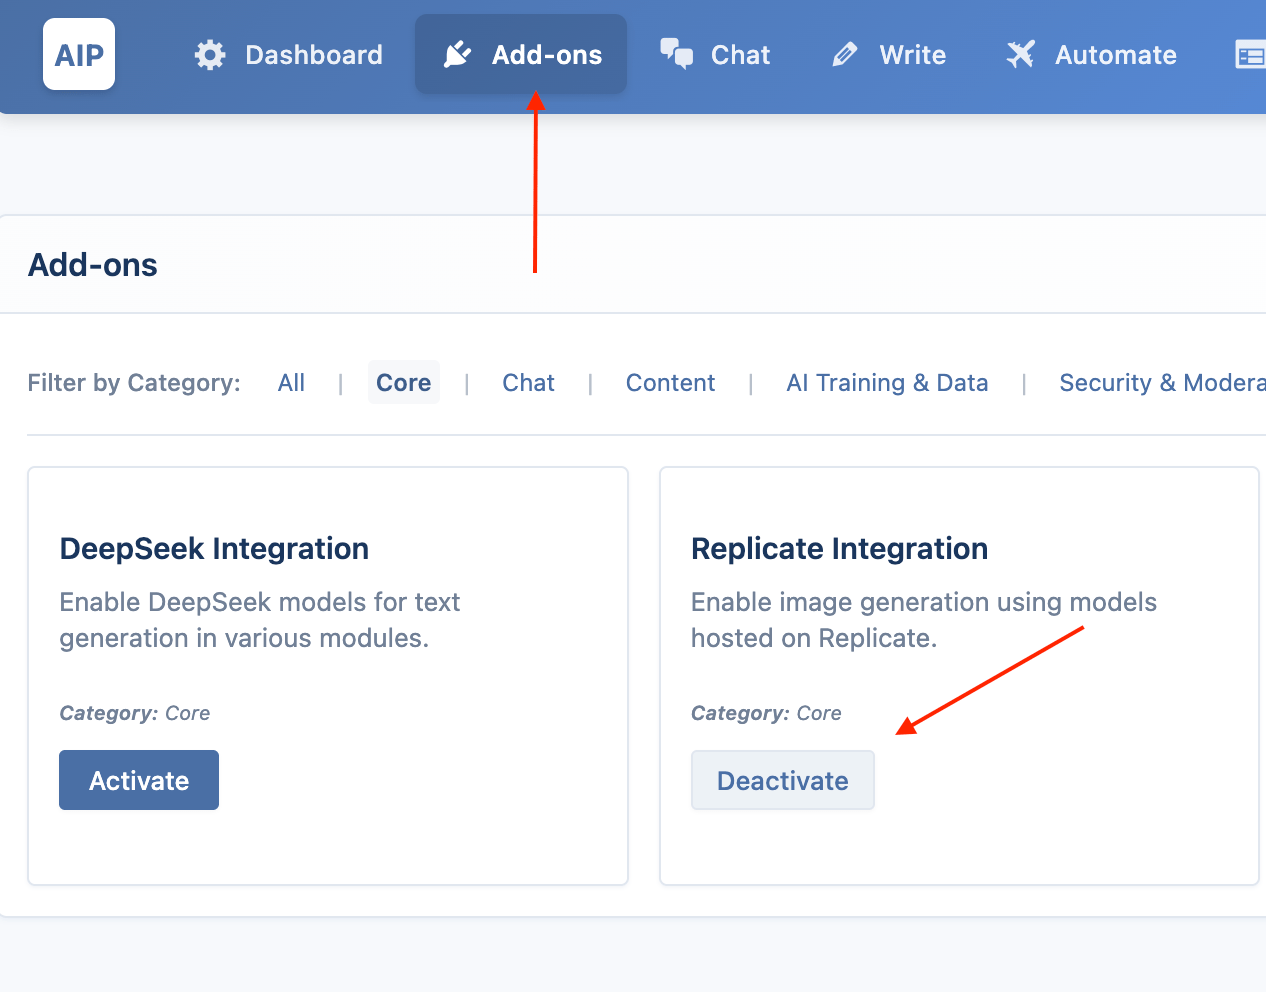The width and height of the screenshot is (1266, 992).
Task: Click the partially visible table icon
Action: click(1251, 55)
